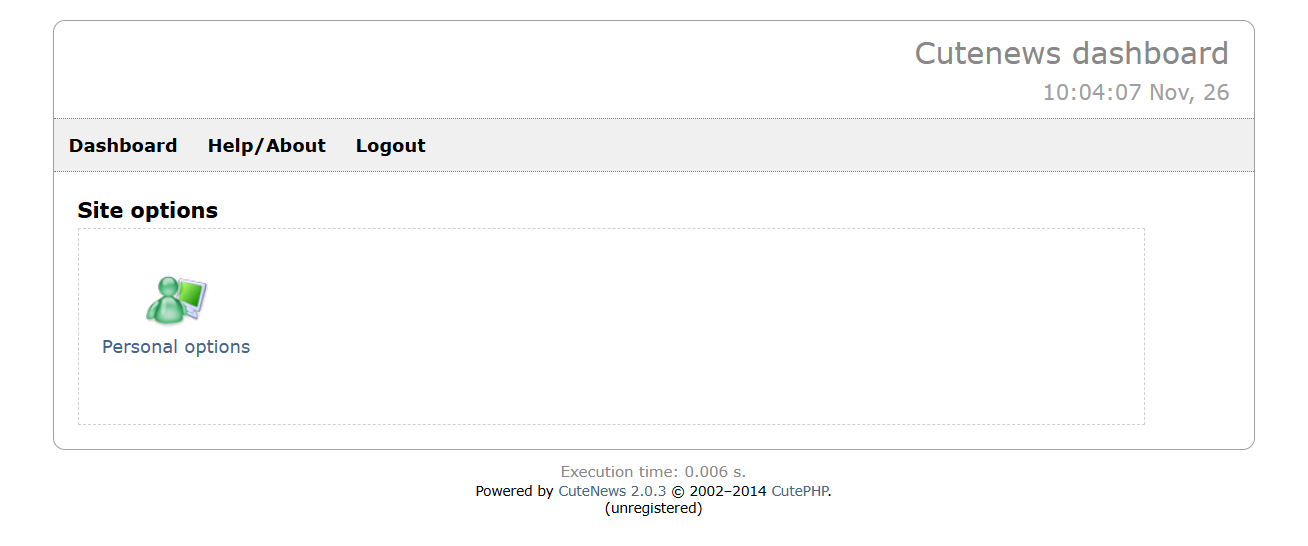Click empty space inside dashed Site options box

pos(700,330)
